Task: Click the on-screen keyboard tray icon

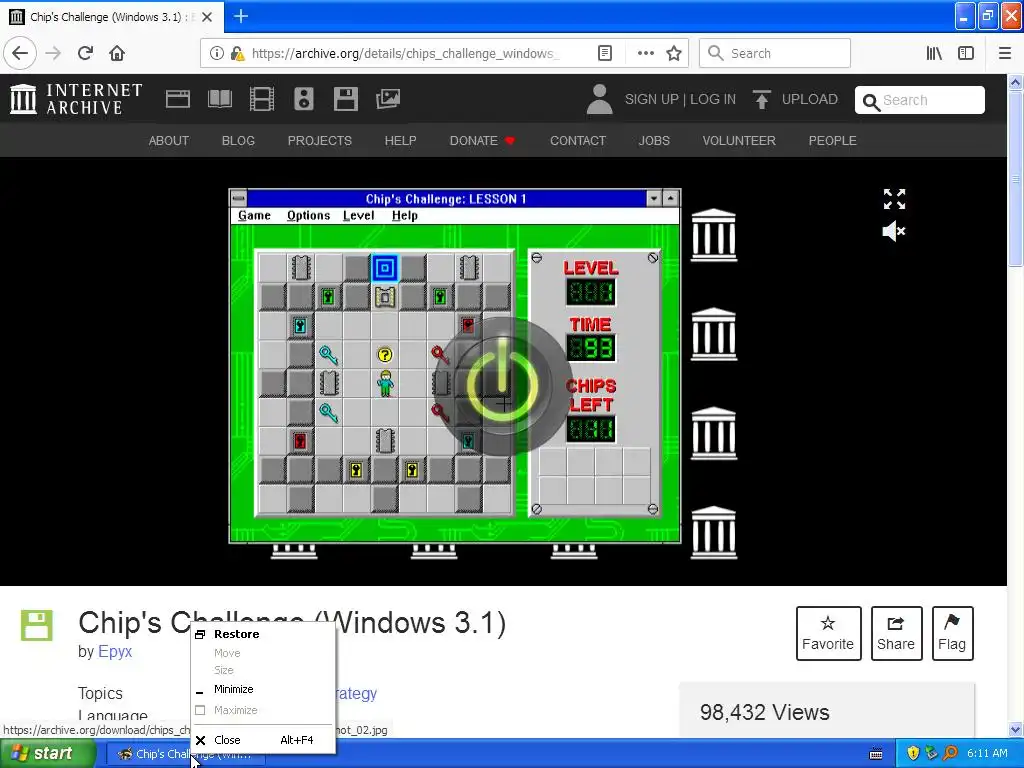Action: tap(876, 754)
